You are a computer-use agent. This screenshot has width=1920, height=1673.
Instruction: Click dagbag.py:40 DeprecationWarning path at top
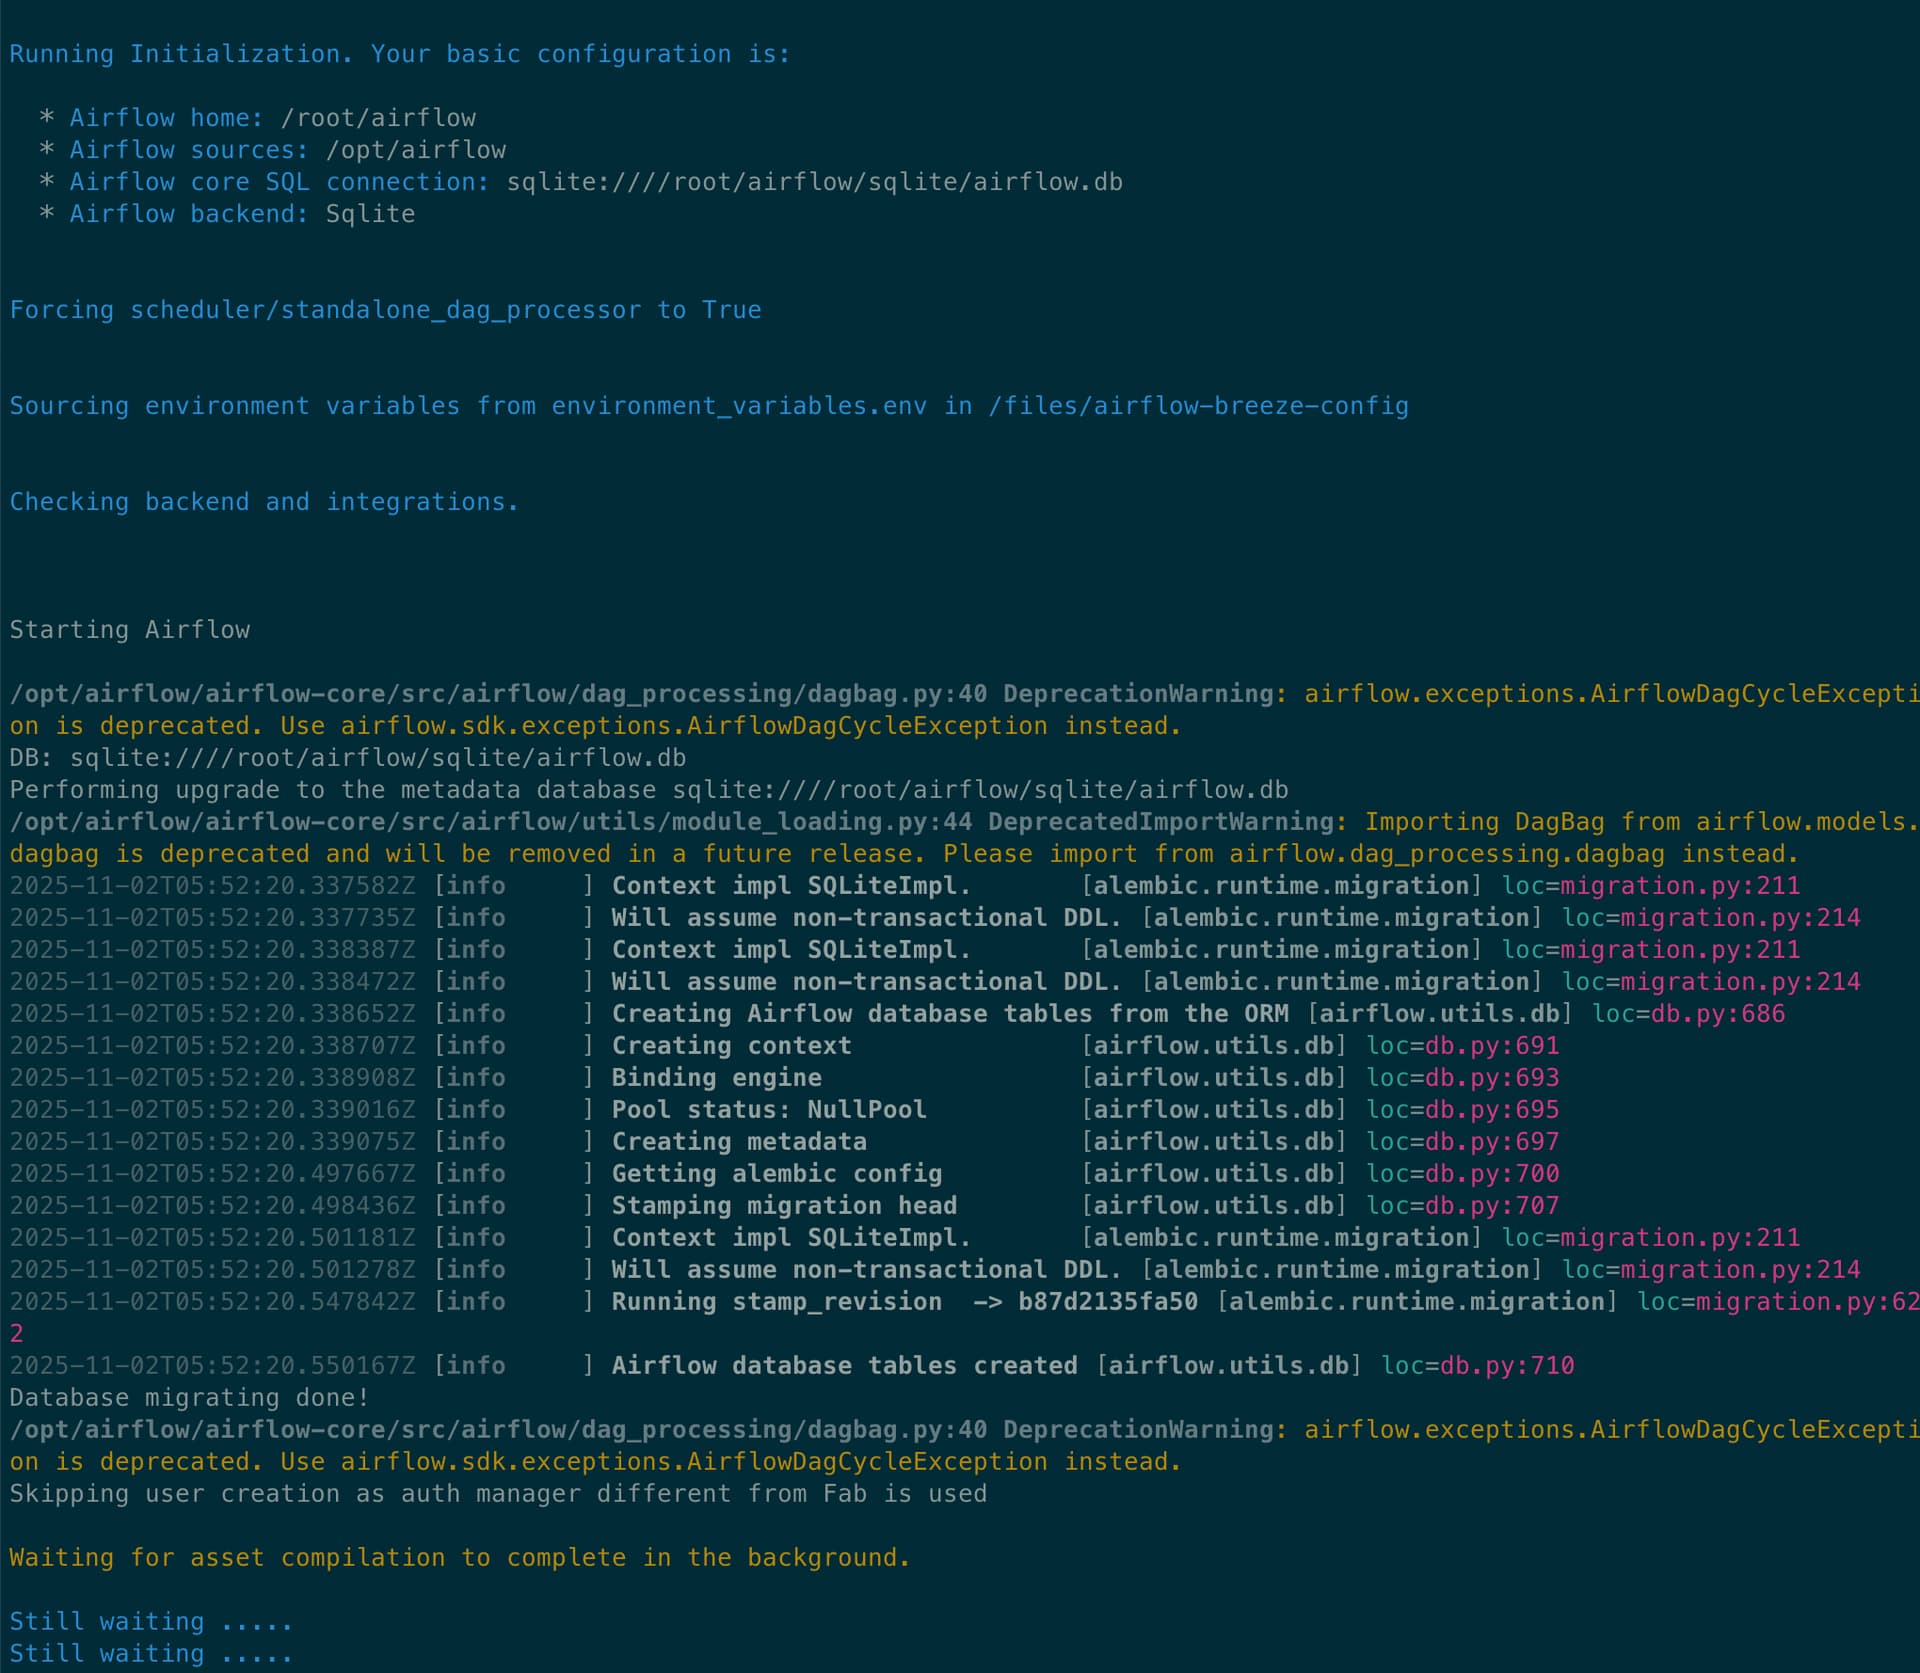[x=497, y=694]
